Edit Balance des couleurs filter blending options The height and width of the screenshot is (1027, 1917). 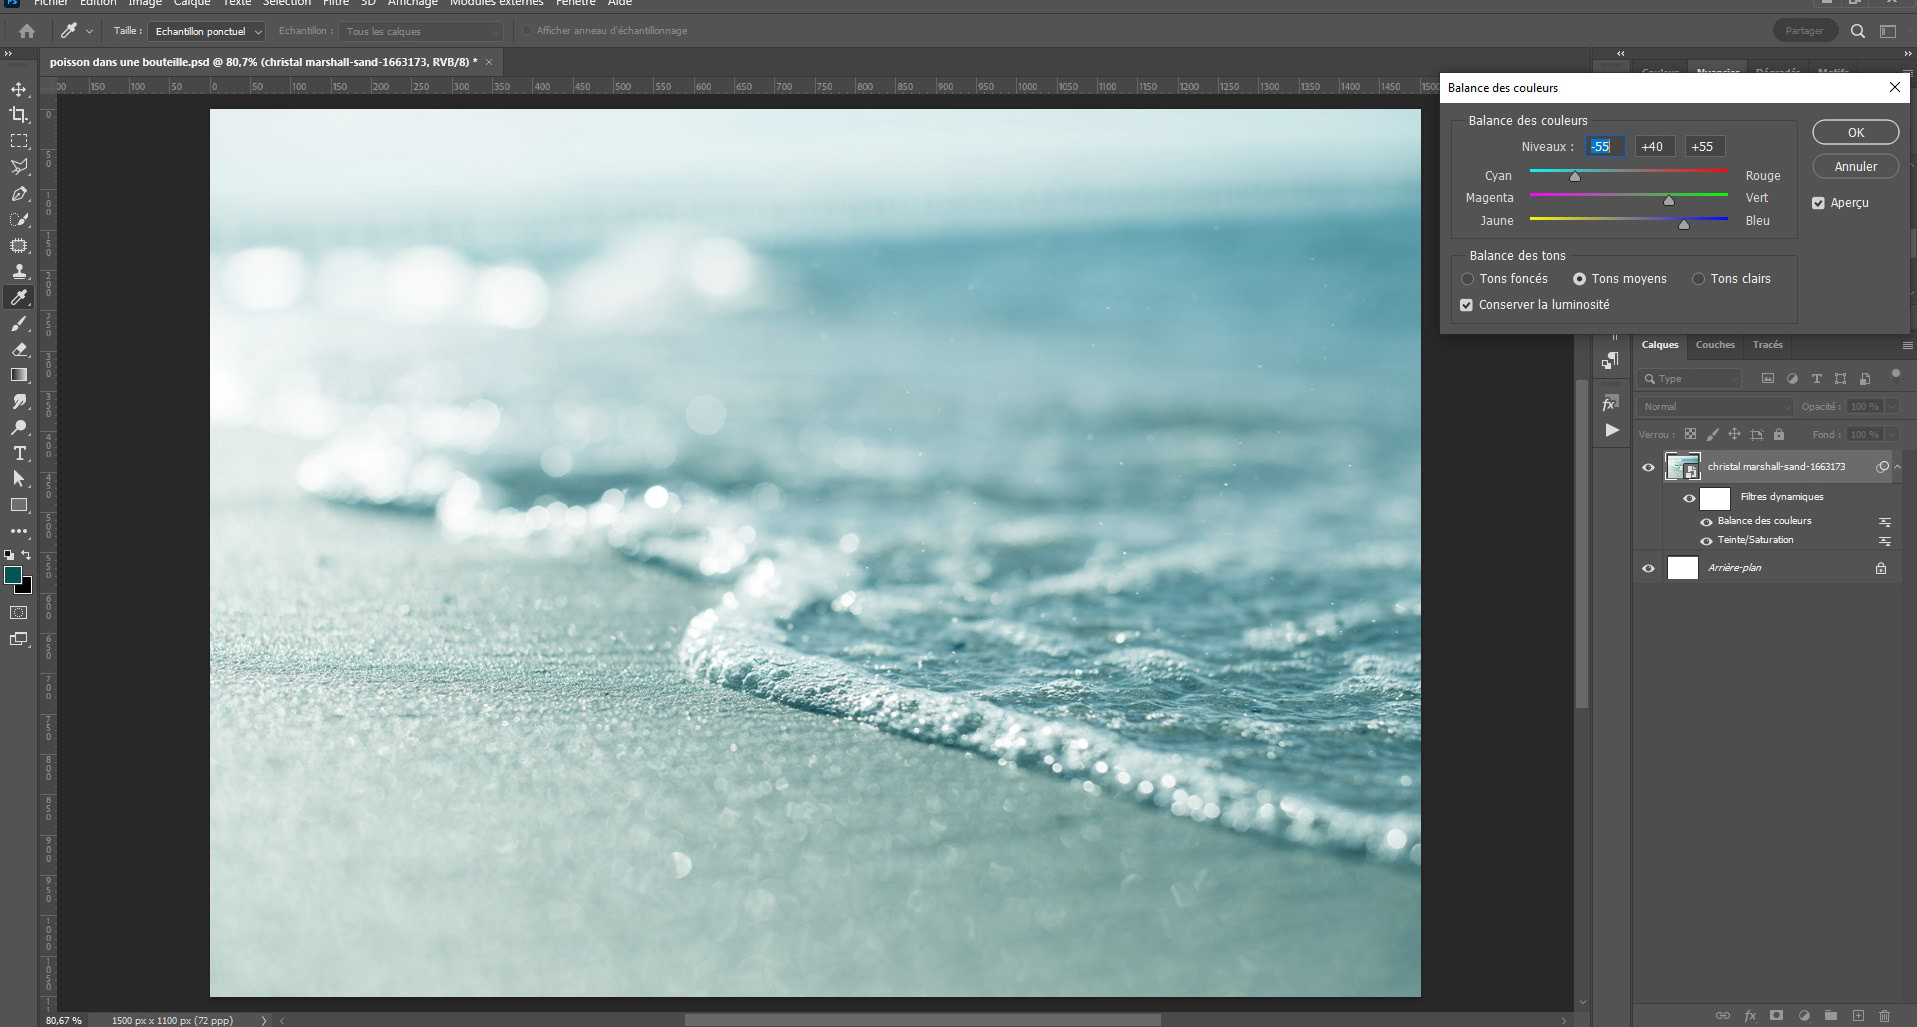pyautogui.click(x=1885, y=522)
